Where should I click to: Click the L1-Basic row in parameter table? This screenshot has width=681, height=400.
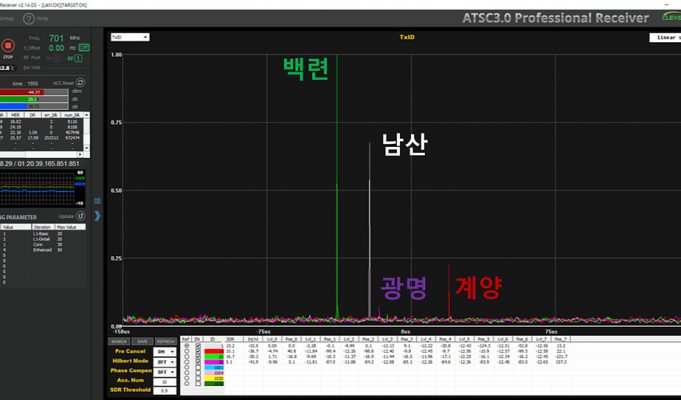coord(43,234)
